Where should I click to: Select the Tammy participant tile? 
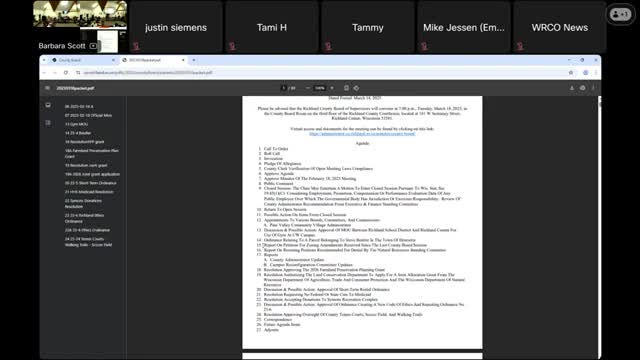click(368, 27)
